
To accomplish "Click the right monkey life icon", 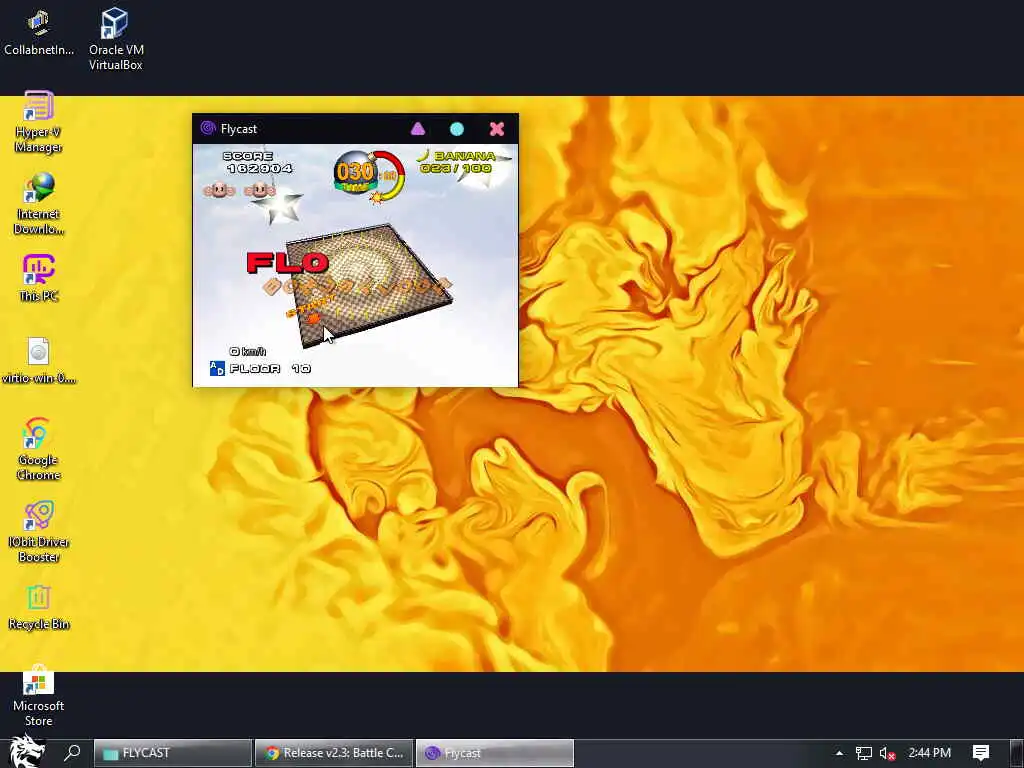I will pos(259,190).
